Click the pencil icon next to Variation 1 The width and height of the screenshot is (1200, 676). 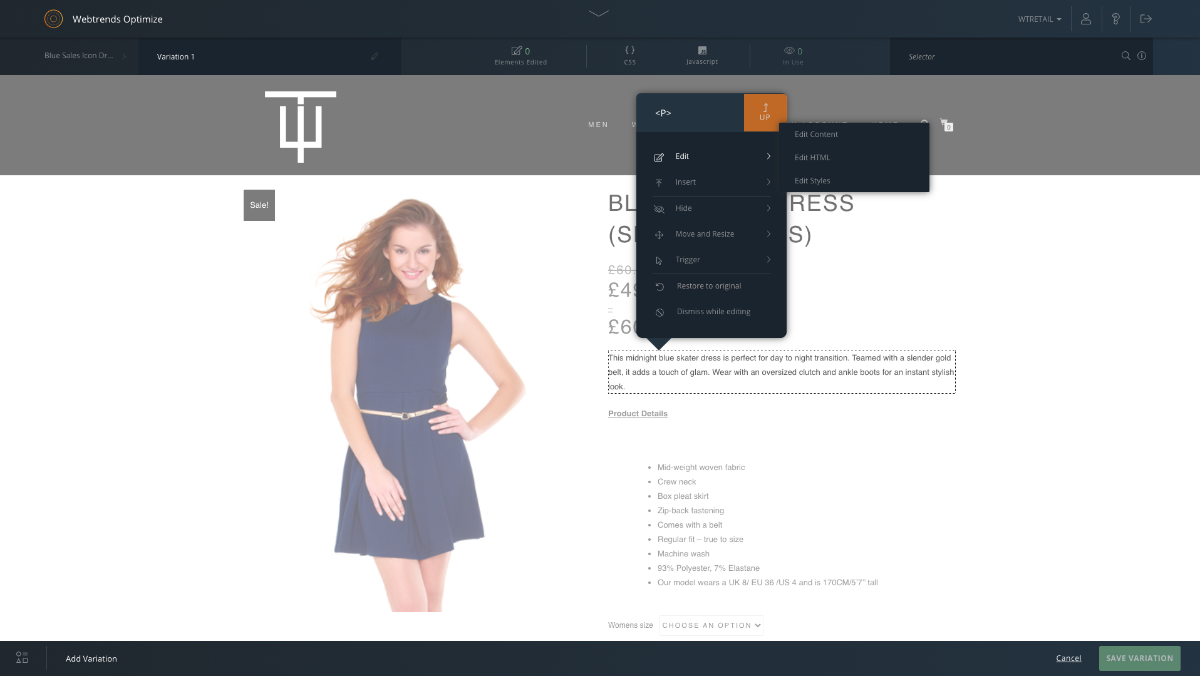point(375,57)
